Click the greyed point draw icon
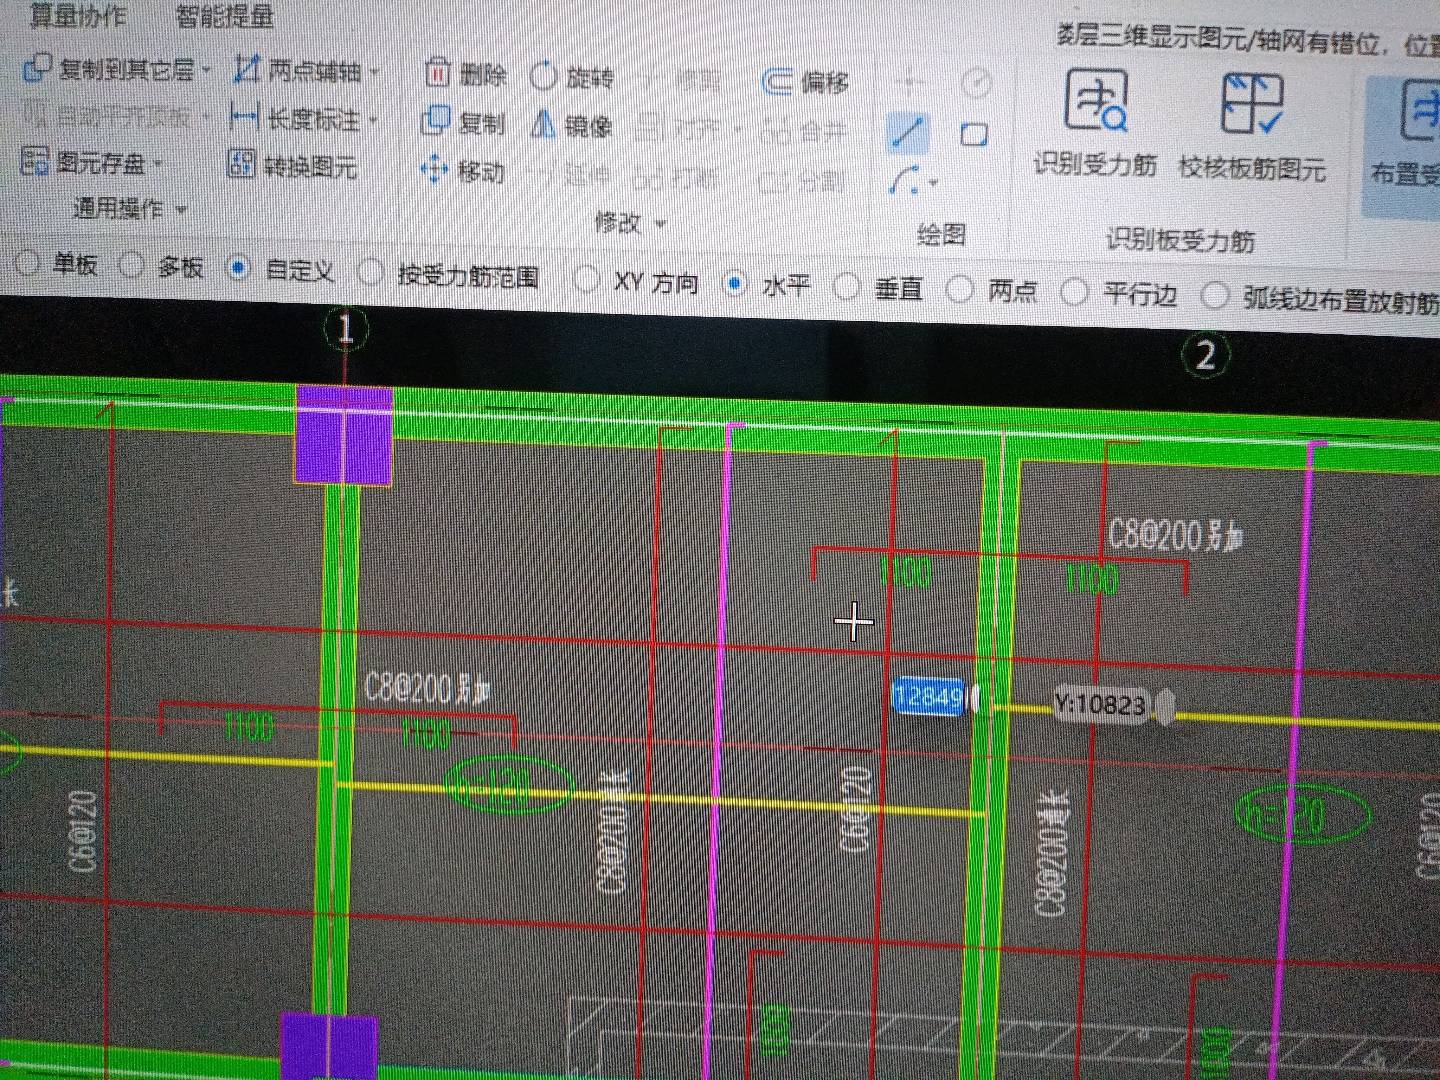 tap(911, 82)
